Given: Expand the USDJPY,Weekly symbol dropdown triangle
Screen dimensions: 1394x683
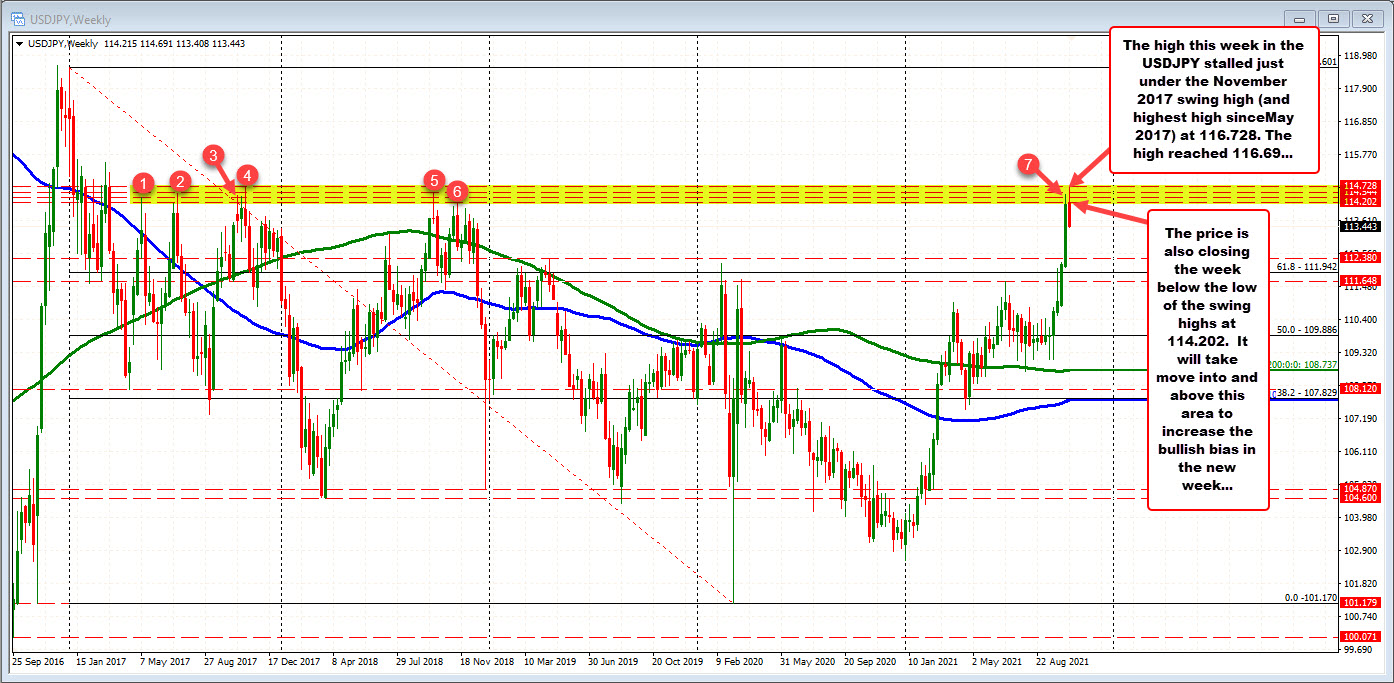Looking at the screenshot, I should [x=18, y=44].
